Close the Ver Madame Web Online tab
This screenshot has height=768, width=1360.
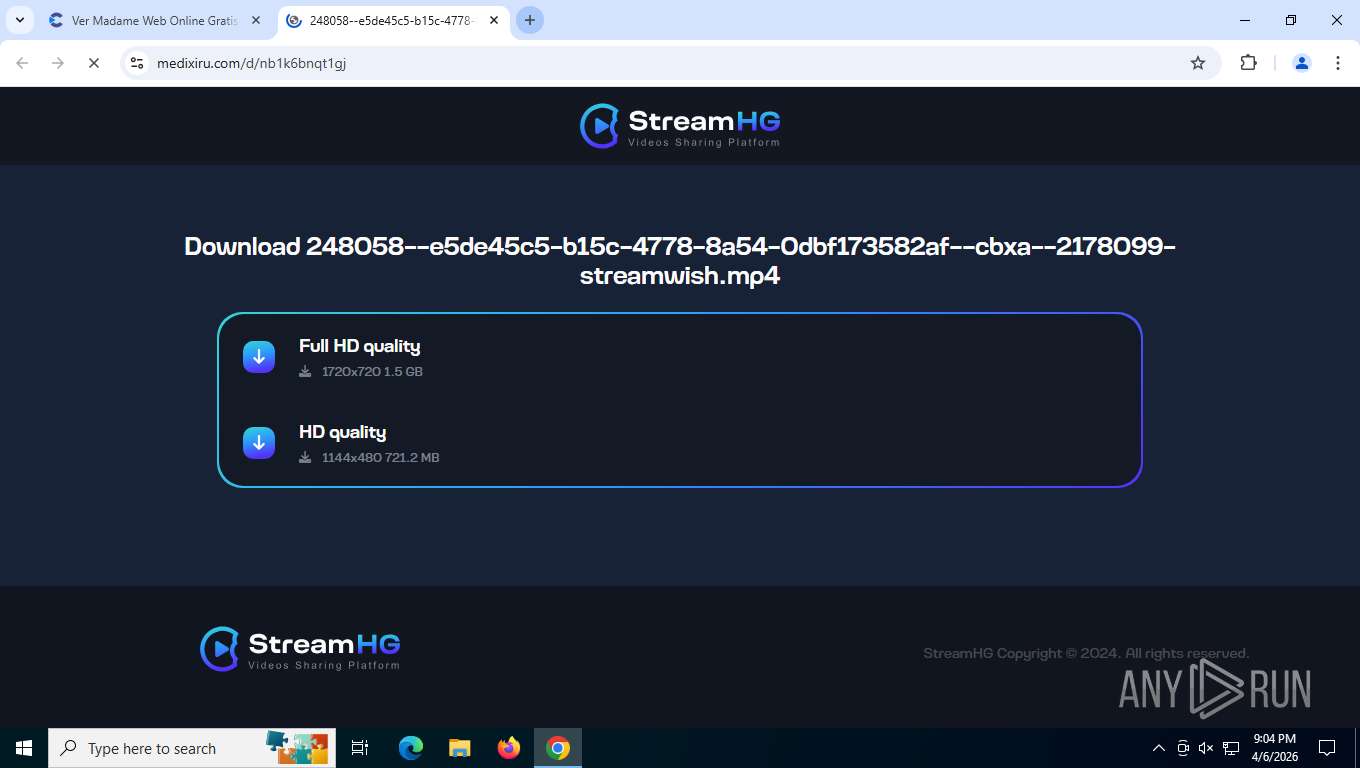click(x=256, y=20)
